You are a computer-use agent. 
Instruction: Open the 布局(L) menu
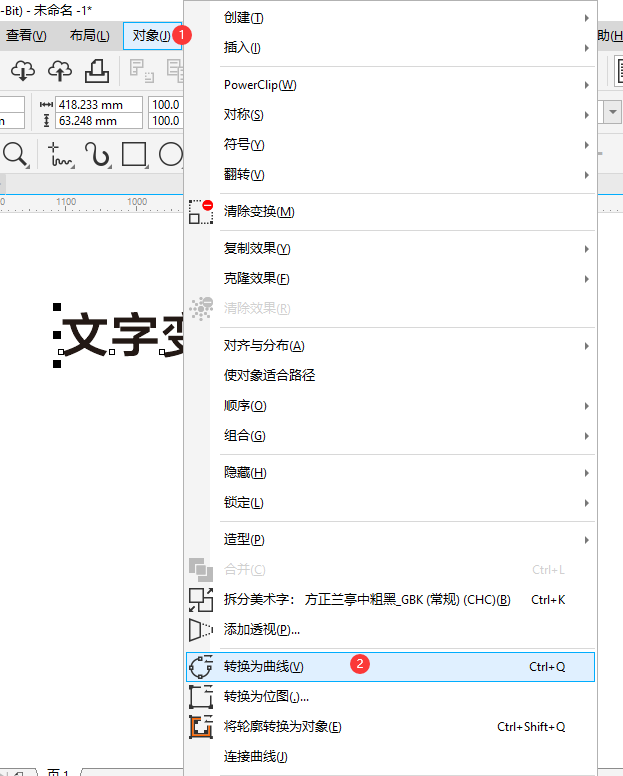tap(90, 36)
